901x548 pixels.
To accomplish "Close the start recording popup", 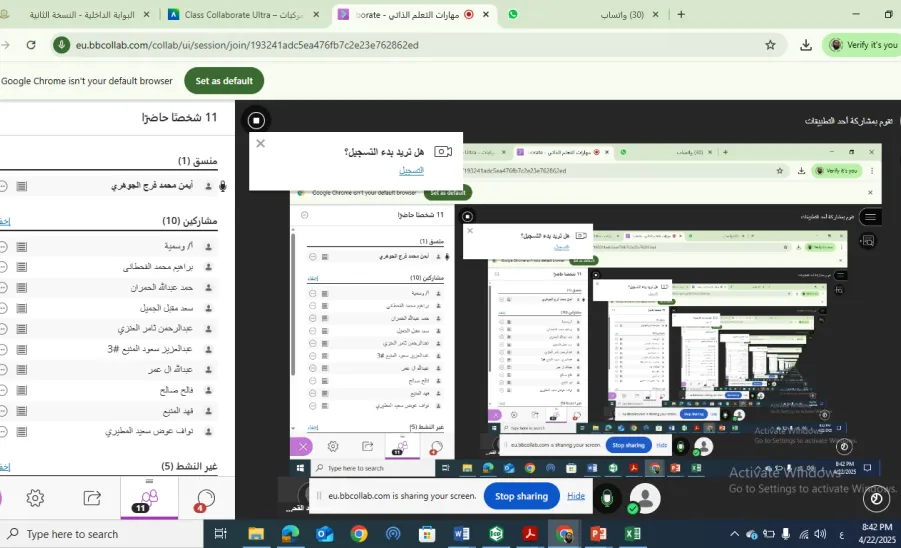I will pyautogui.click(x=260, y=143).
